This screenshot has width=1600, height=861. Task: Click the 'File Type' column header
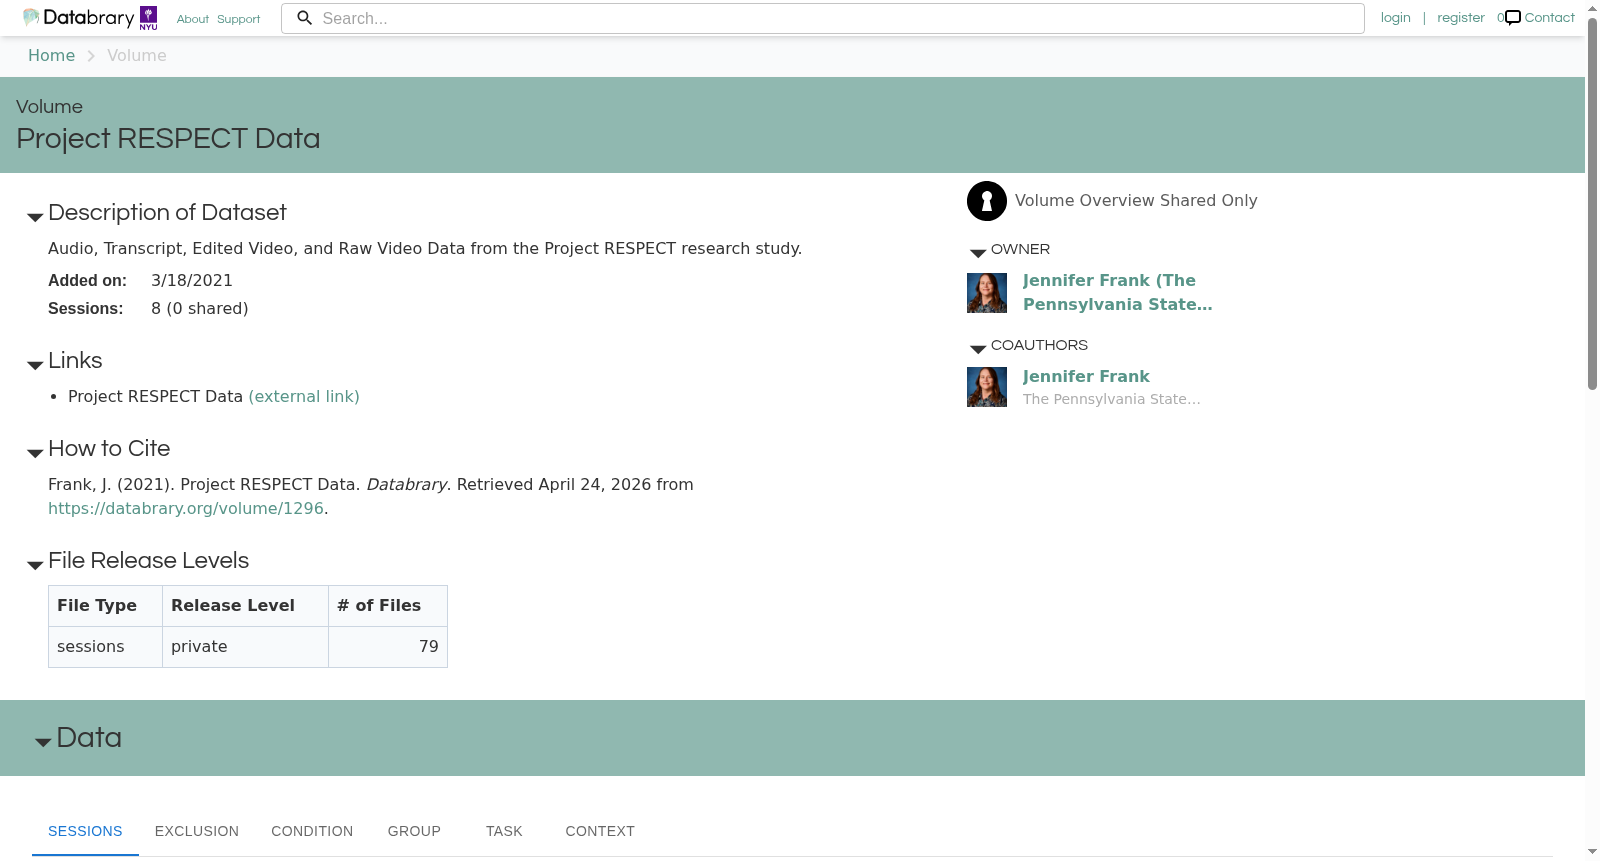coord(105,606)
